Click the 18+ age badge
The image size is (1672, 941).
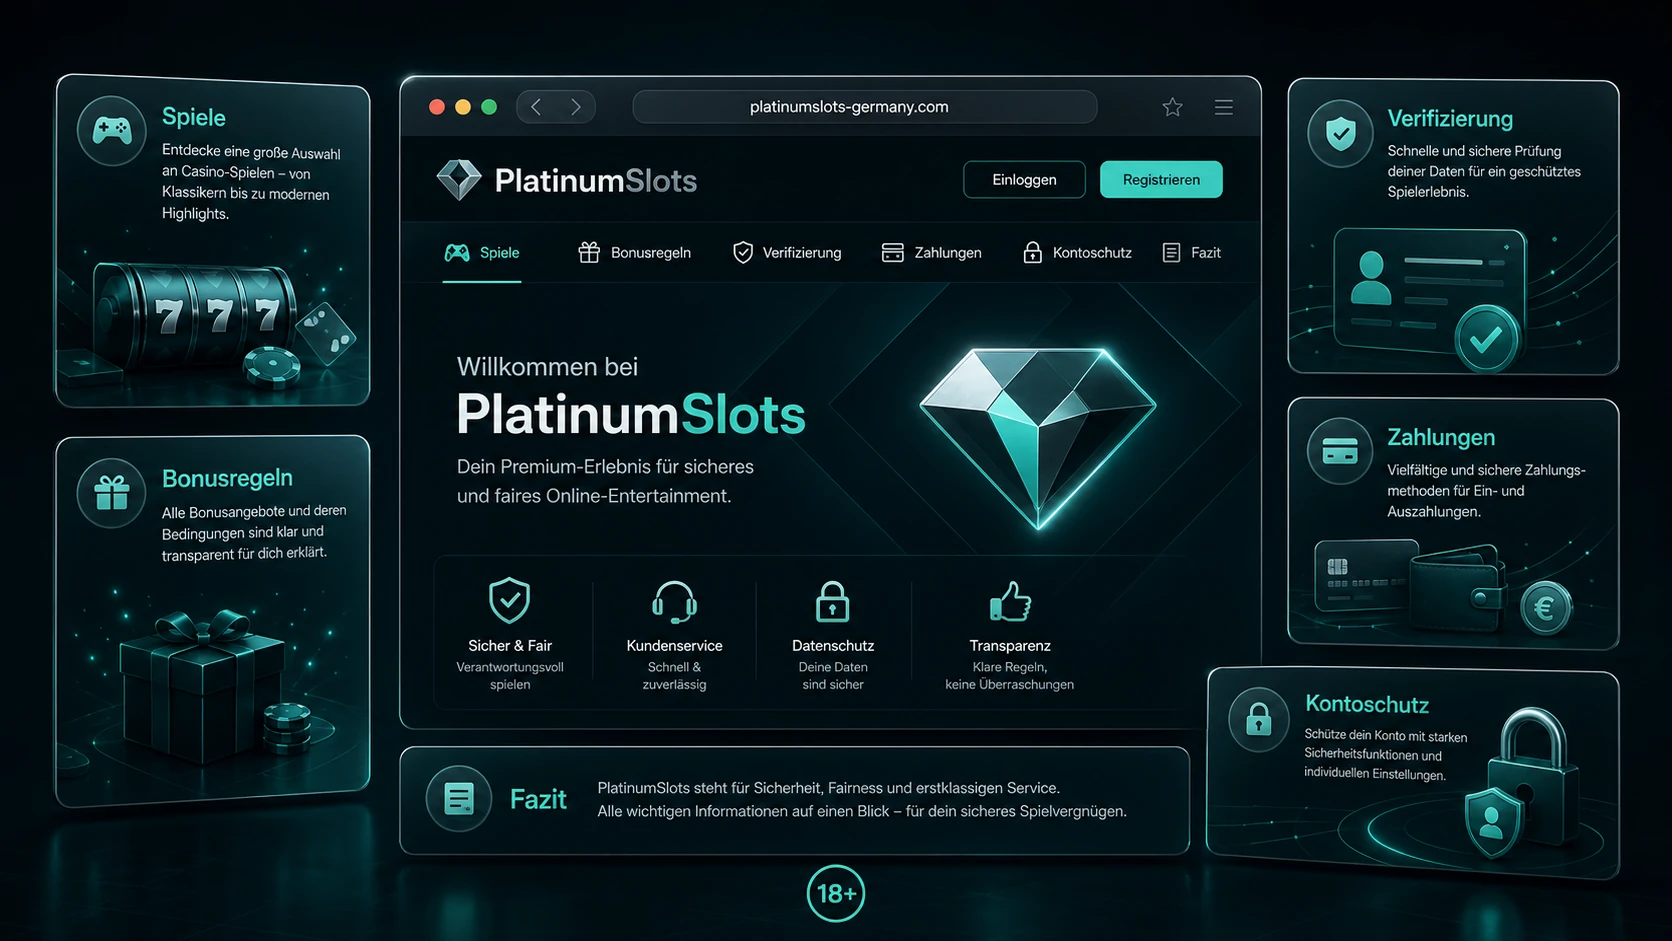836,893
